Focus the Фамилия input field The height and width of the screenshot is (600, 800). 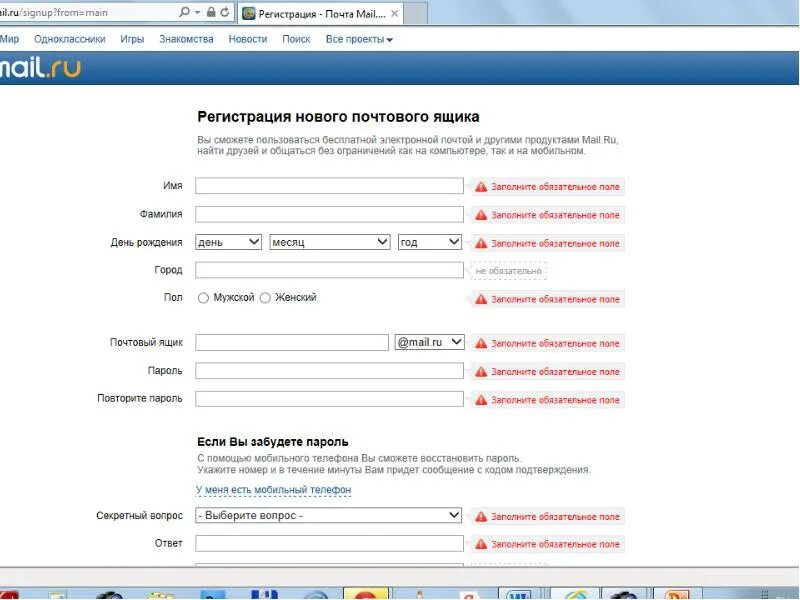pos(329,214)
